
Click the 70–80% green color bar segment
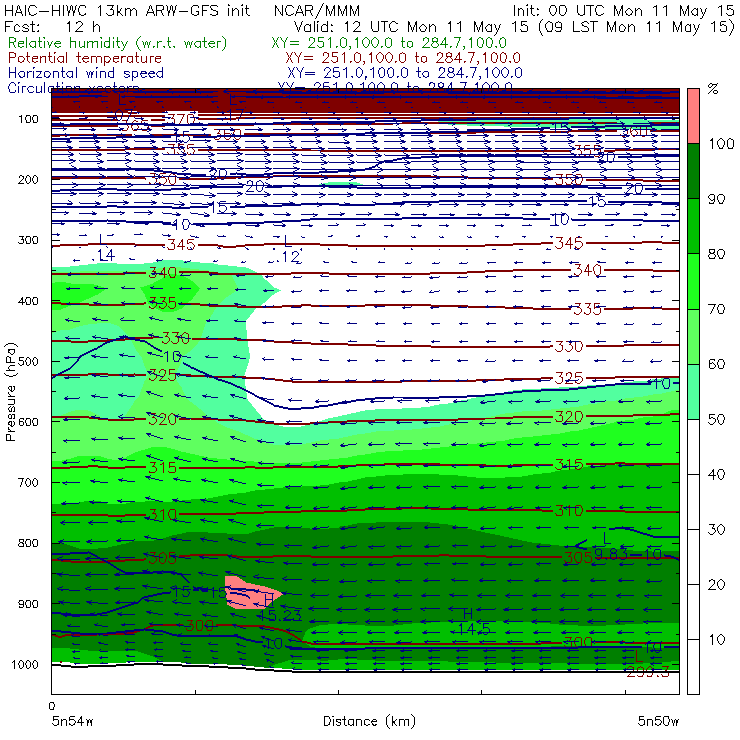[x=693, y=281]
